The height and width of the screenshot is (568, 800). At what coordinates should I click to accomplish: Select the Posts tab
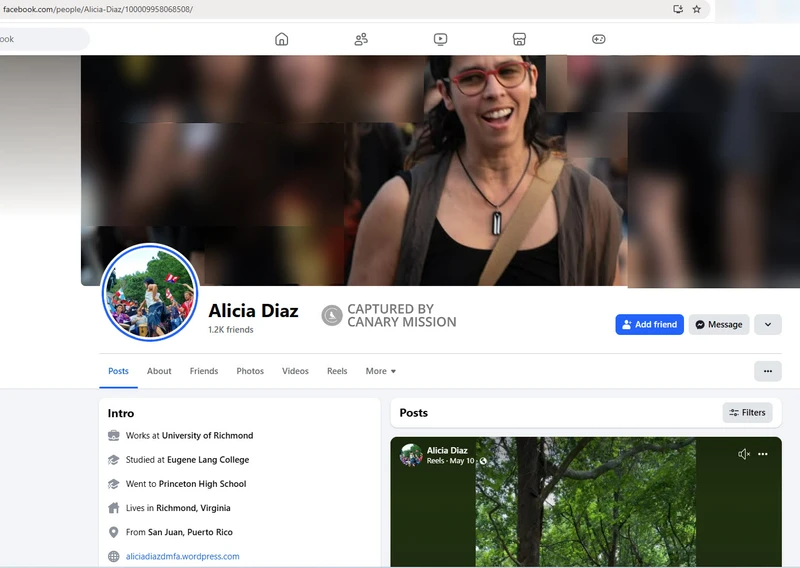(118, 371)
